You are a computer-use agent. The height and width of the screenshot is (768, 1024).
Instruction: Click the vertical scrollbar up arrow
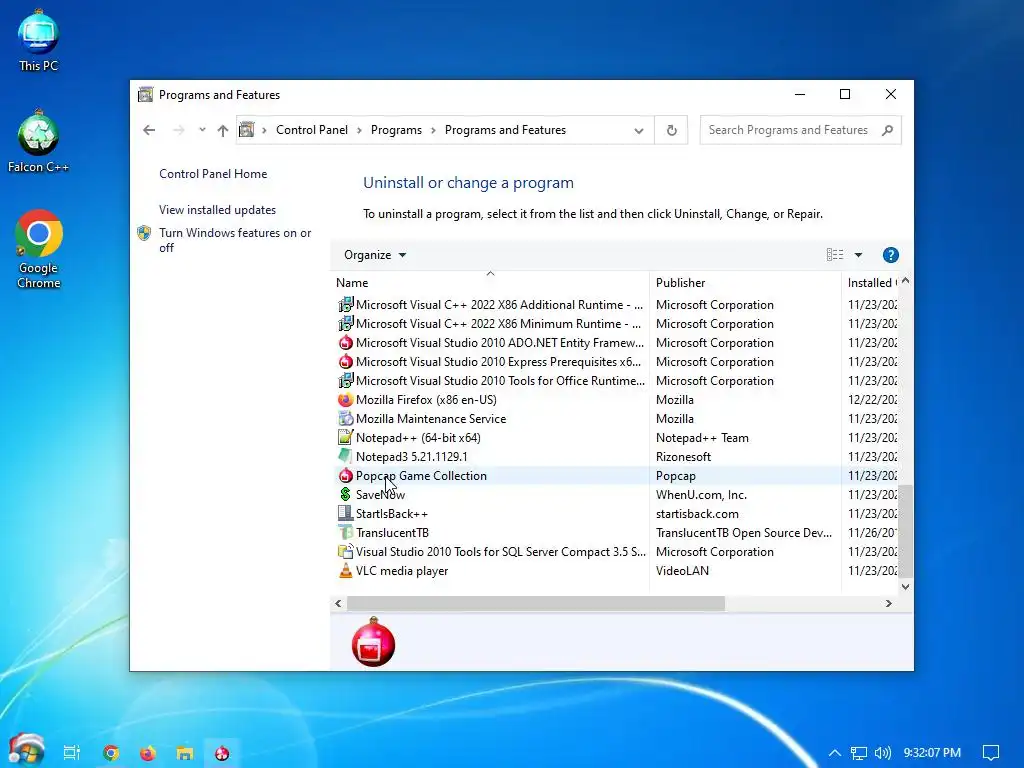[x=905, y=281]
